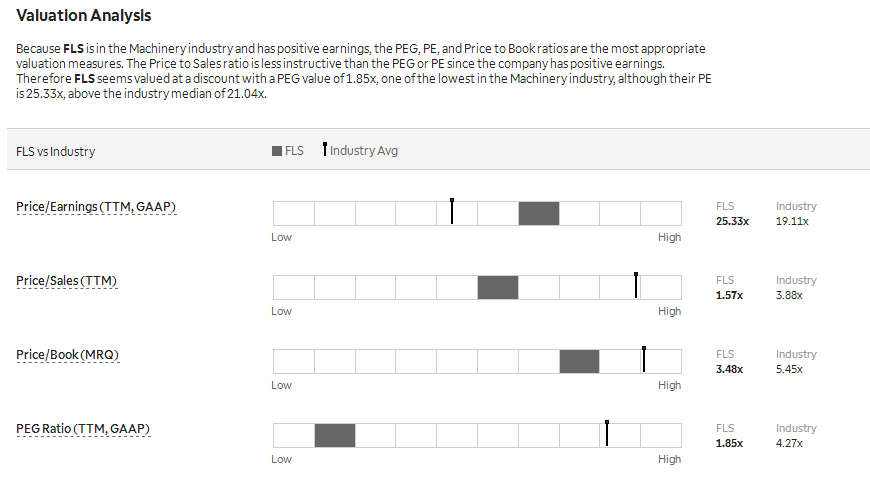
Task: Click the FLS gray block on Price/Book bar
Action: [579, 362]
